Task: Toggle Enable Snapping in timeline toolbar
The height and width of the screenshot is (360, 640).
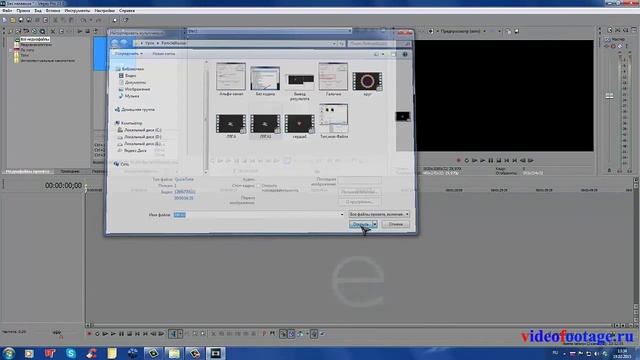Action: coord(283,334)
